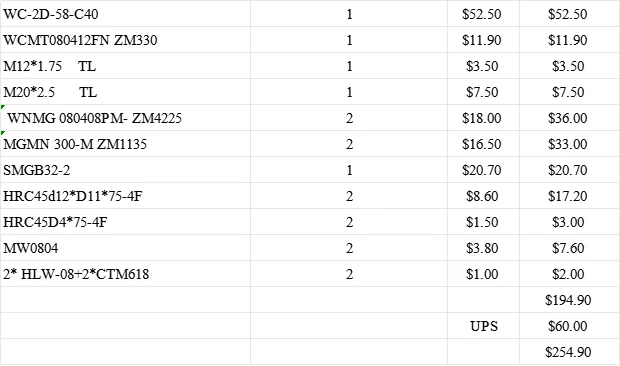Screen dimensions: 620x366
Task: Select the WC-2D-58-C40 cell
Action: 125,14
